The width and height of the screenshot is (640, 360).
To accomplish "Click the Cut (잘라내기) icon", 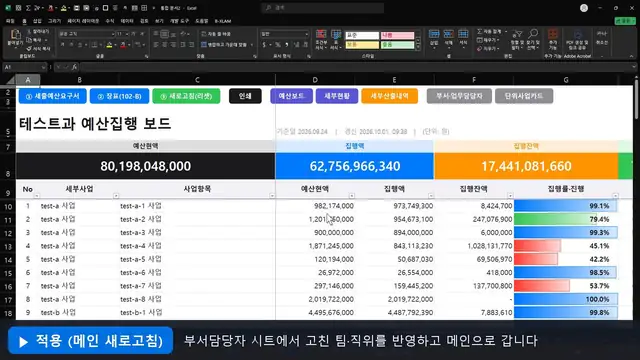I will pos(29,31).
